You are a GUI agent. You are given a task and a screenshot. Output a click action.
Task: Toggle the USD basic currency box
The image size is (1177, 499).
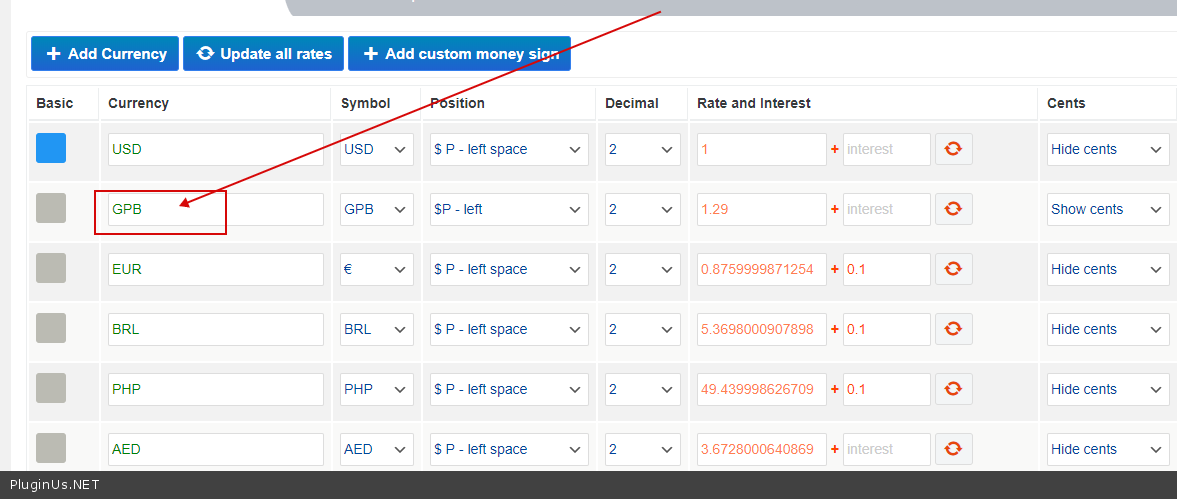tap(51, 148)
